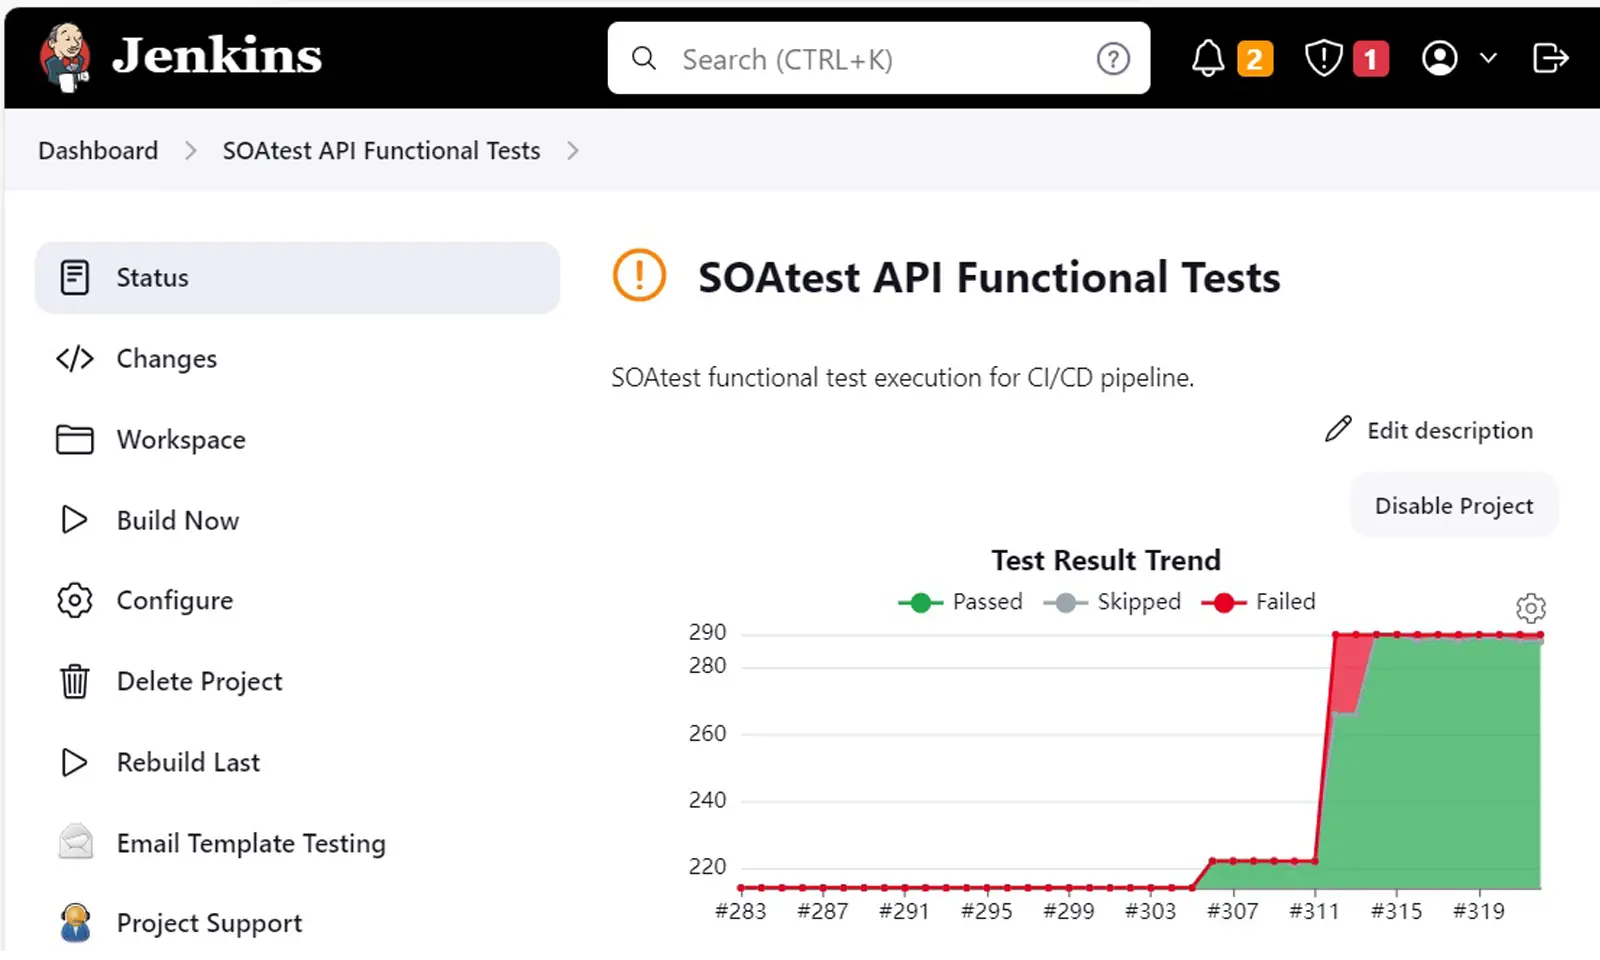The width and height of the screenshot is (1600, 960).
Task: Click the Changes code brackets icon
Action: (75, 358)
